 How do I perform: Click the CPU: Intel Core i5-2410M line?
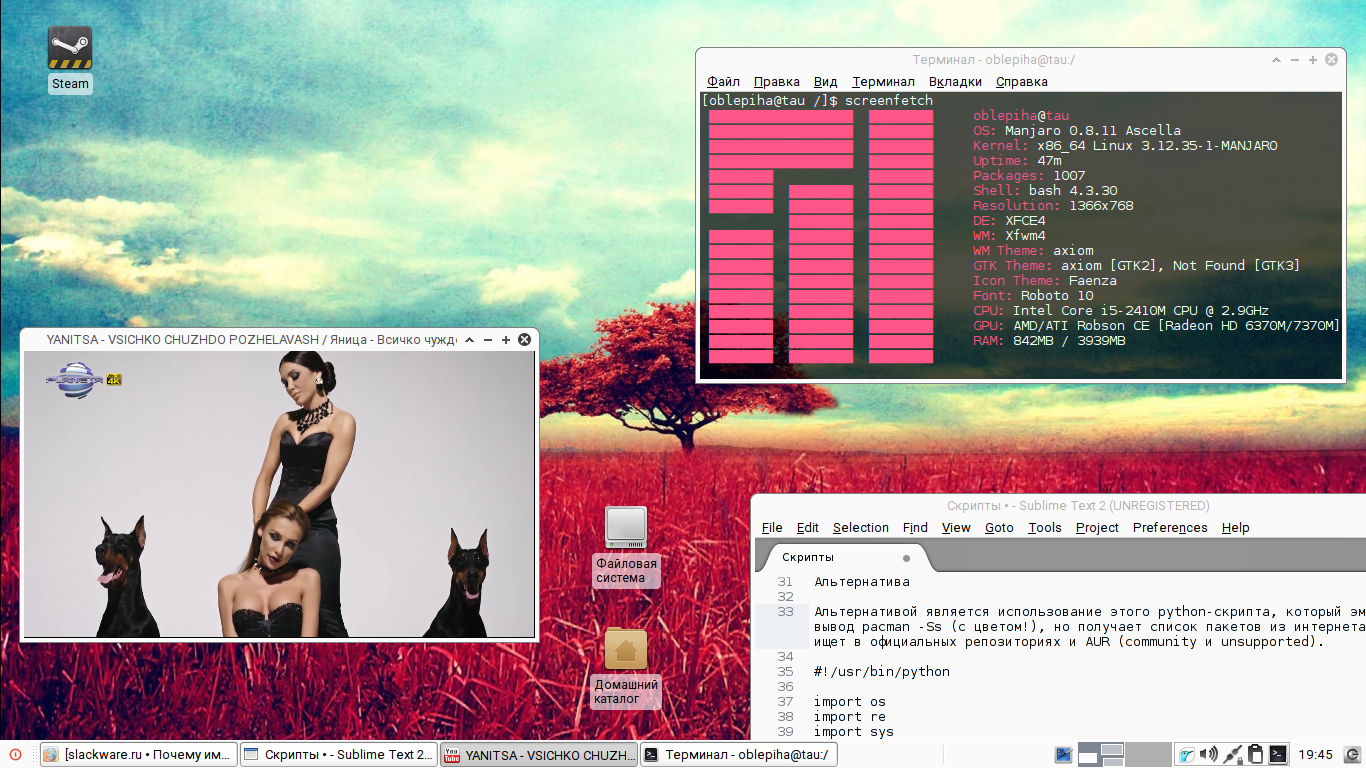pos(1121,311)
